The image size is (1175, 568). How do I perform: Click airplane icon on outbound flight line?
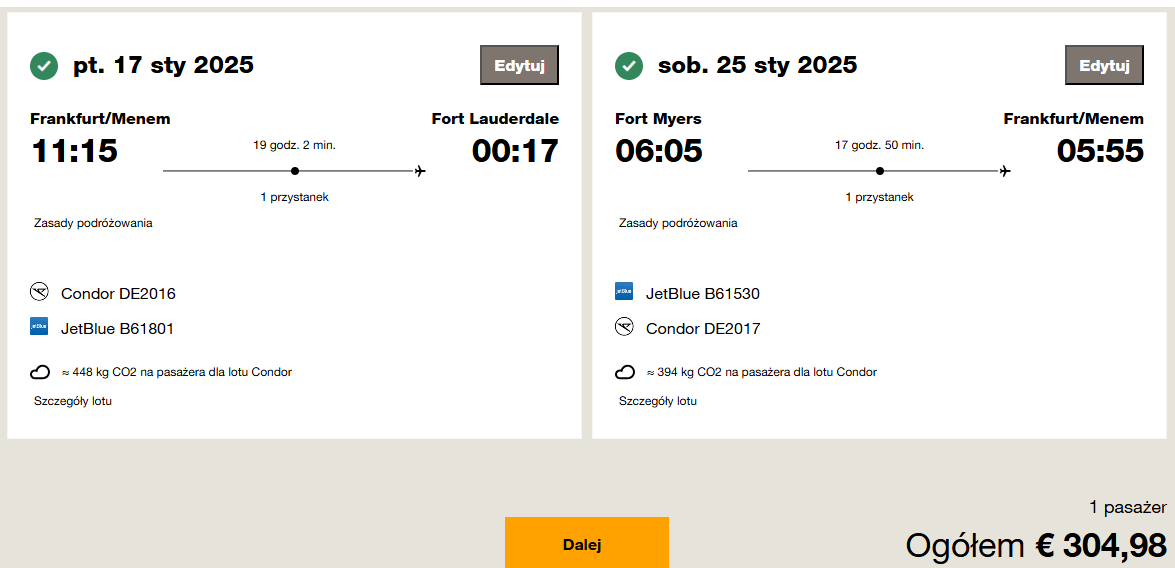pyautogui.click(x=420, y=171)
